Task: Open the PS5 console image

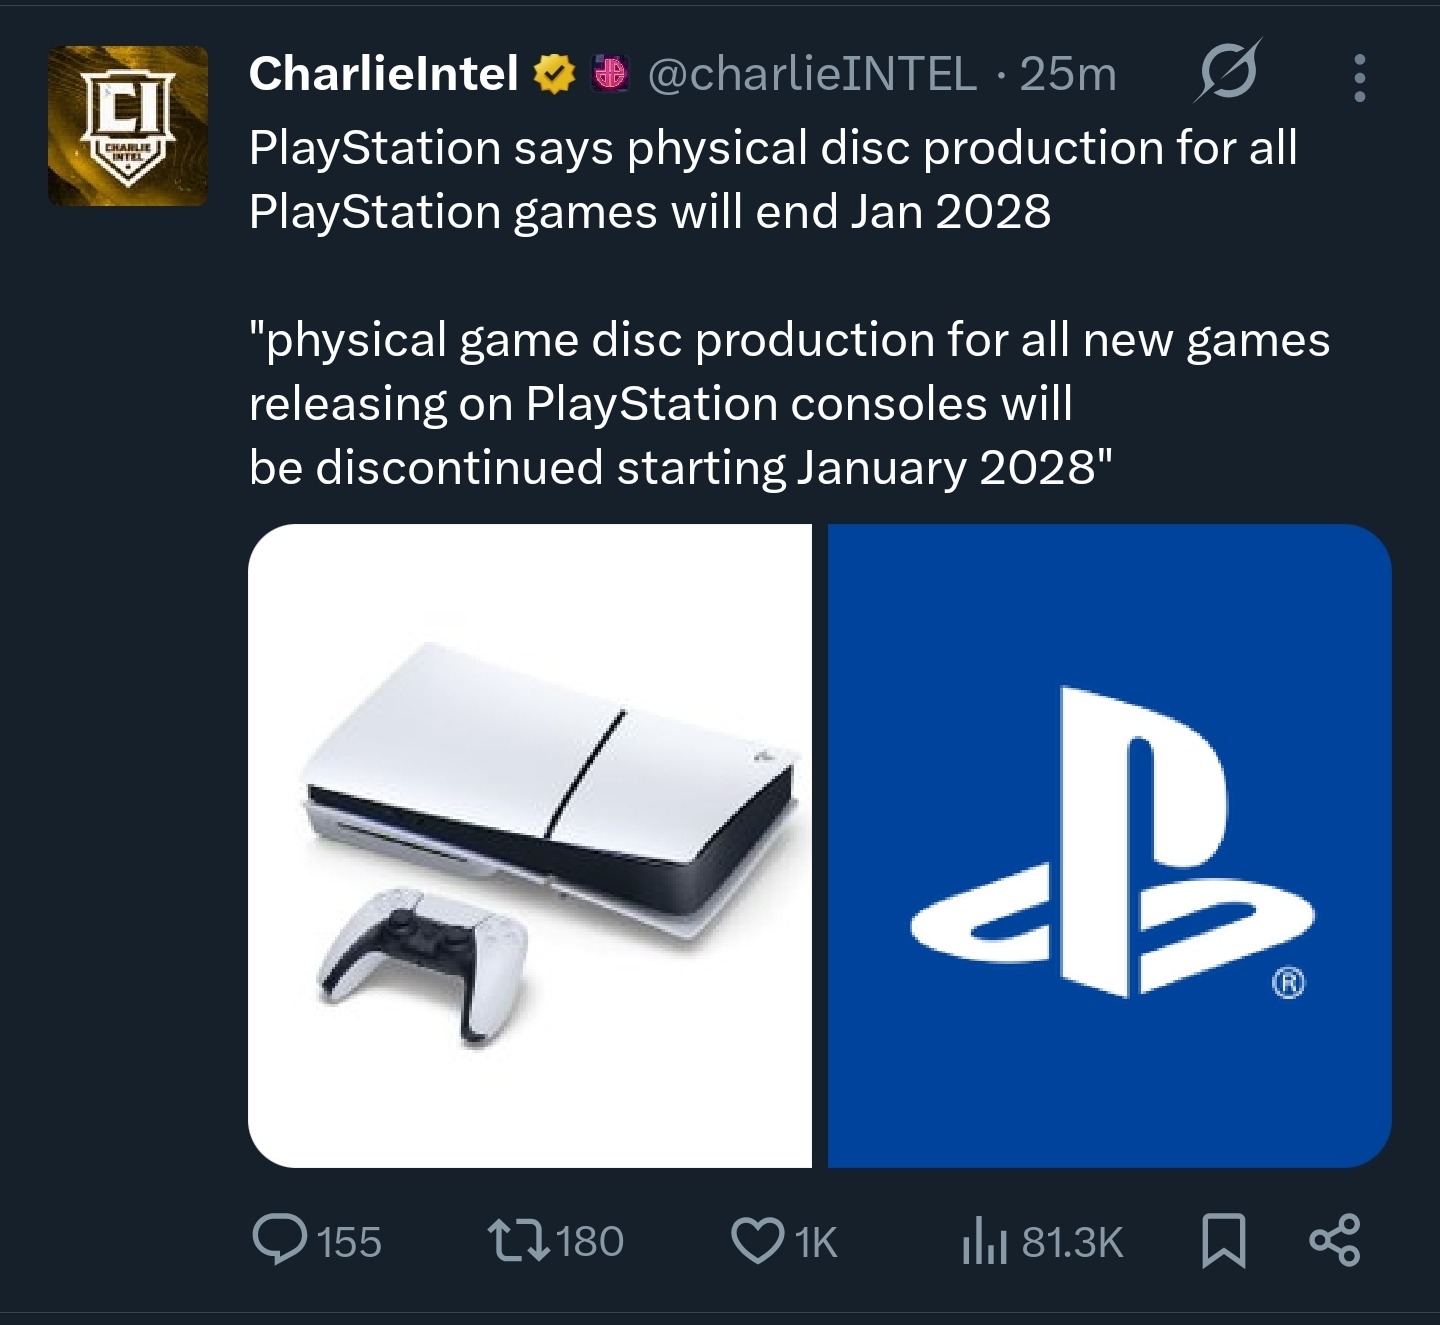Action: coord(530,845)
